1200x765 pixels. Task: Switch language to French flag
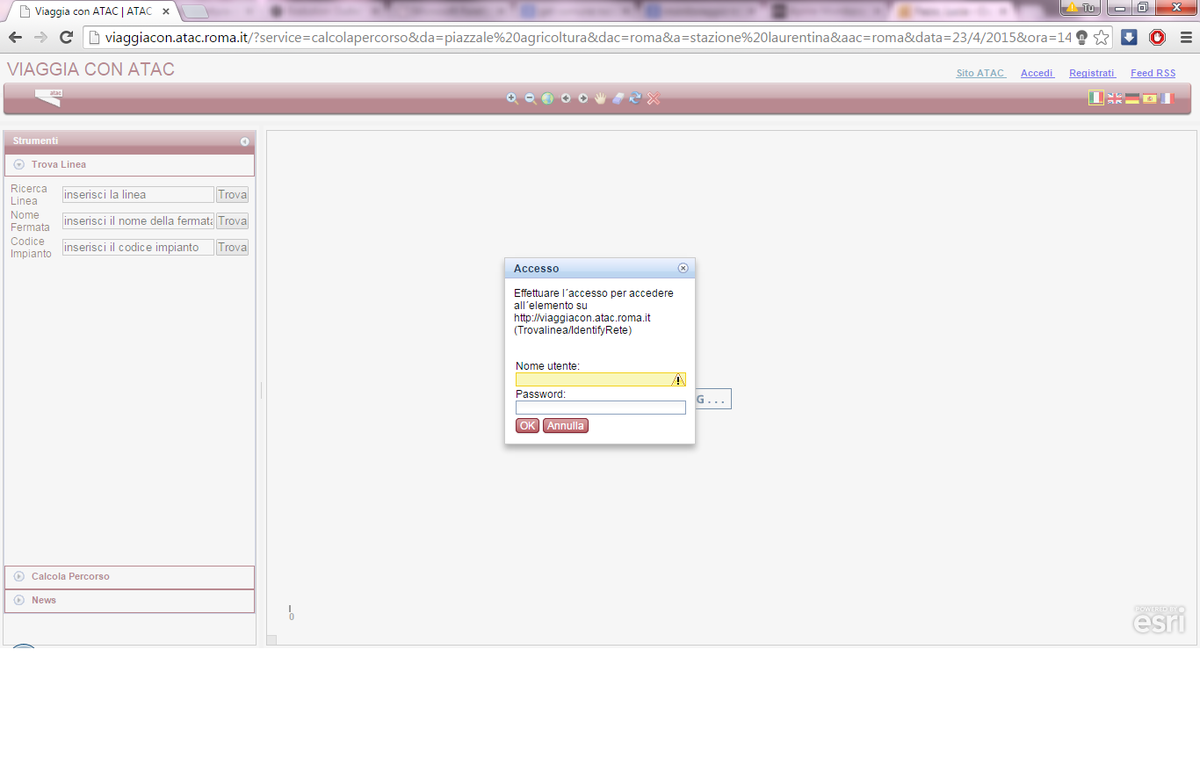[x=1165, y=98]
